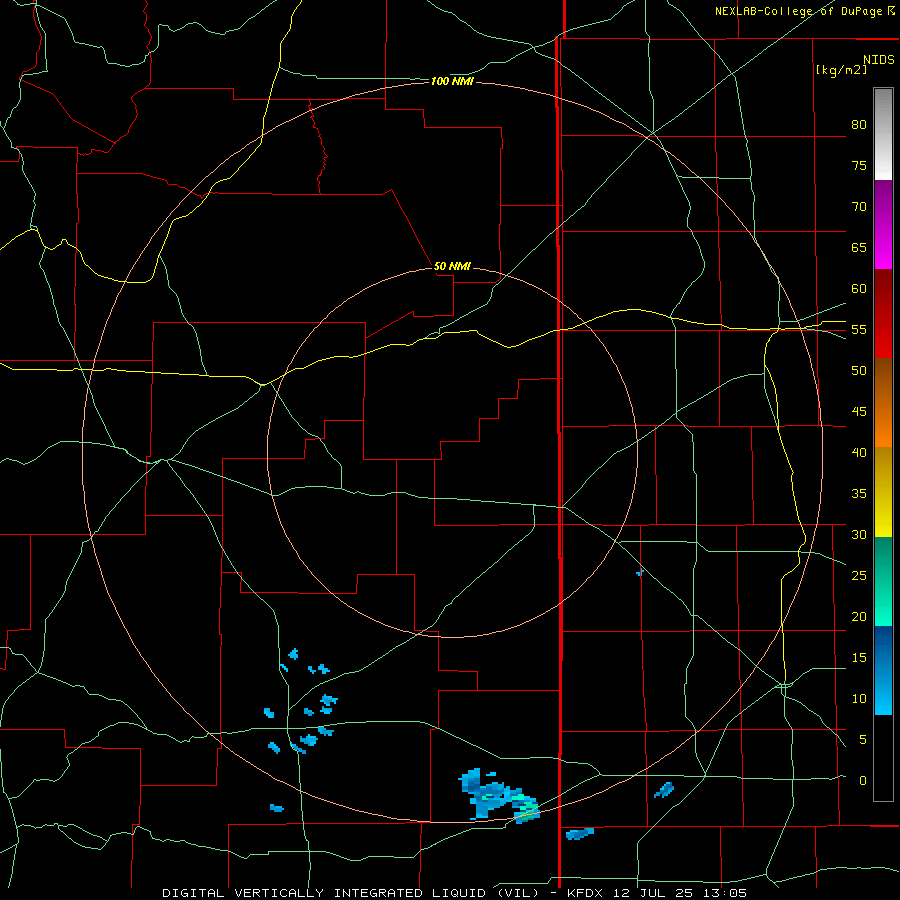Image resolution: width=900 pixels, height=900 pixels.
Task: Click the 80 value on the color scale
Action: (859, 125)
